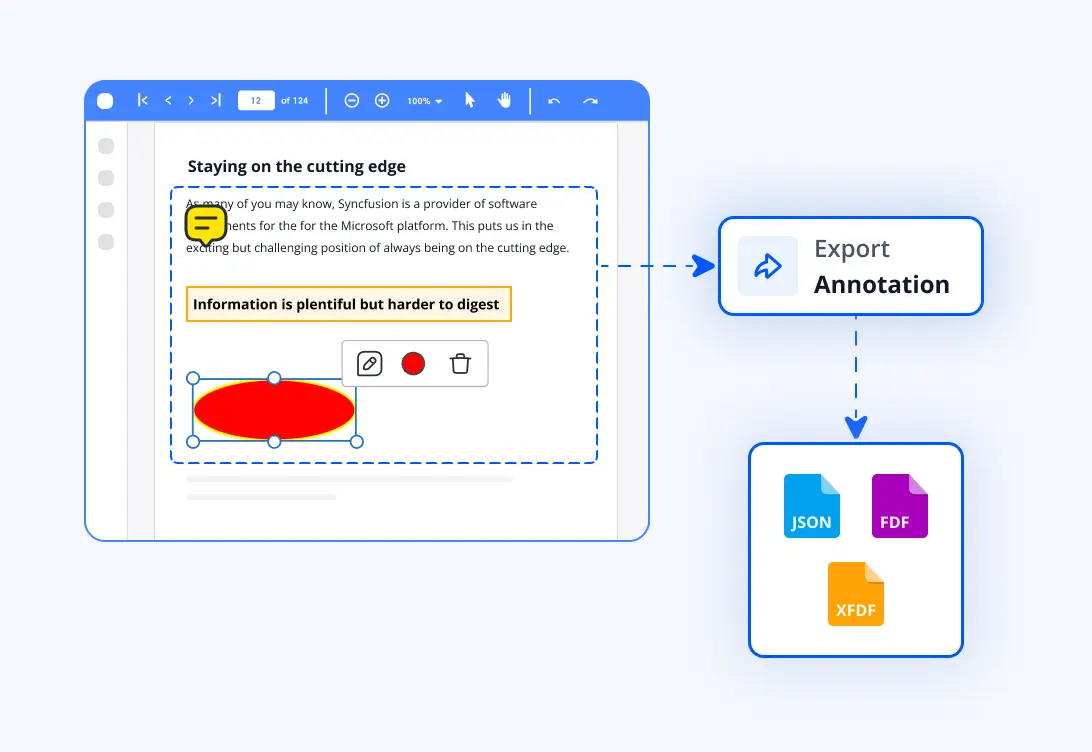Viewport: 1092px width, 752px height.
Task: Delete the ellipse annotation with trash icon
Action: [x=461, y=363]
